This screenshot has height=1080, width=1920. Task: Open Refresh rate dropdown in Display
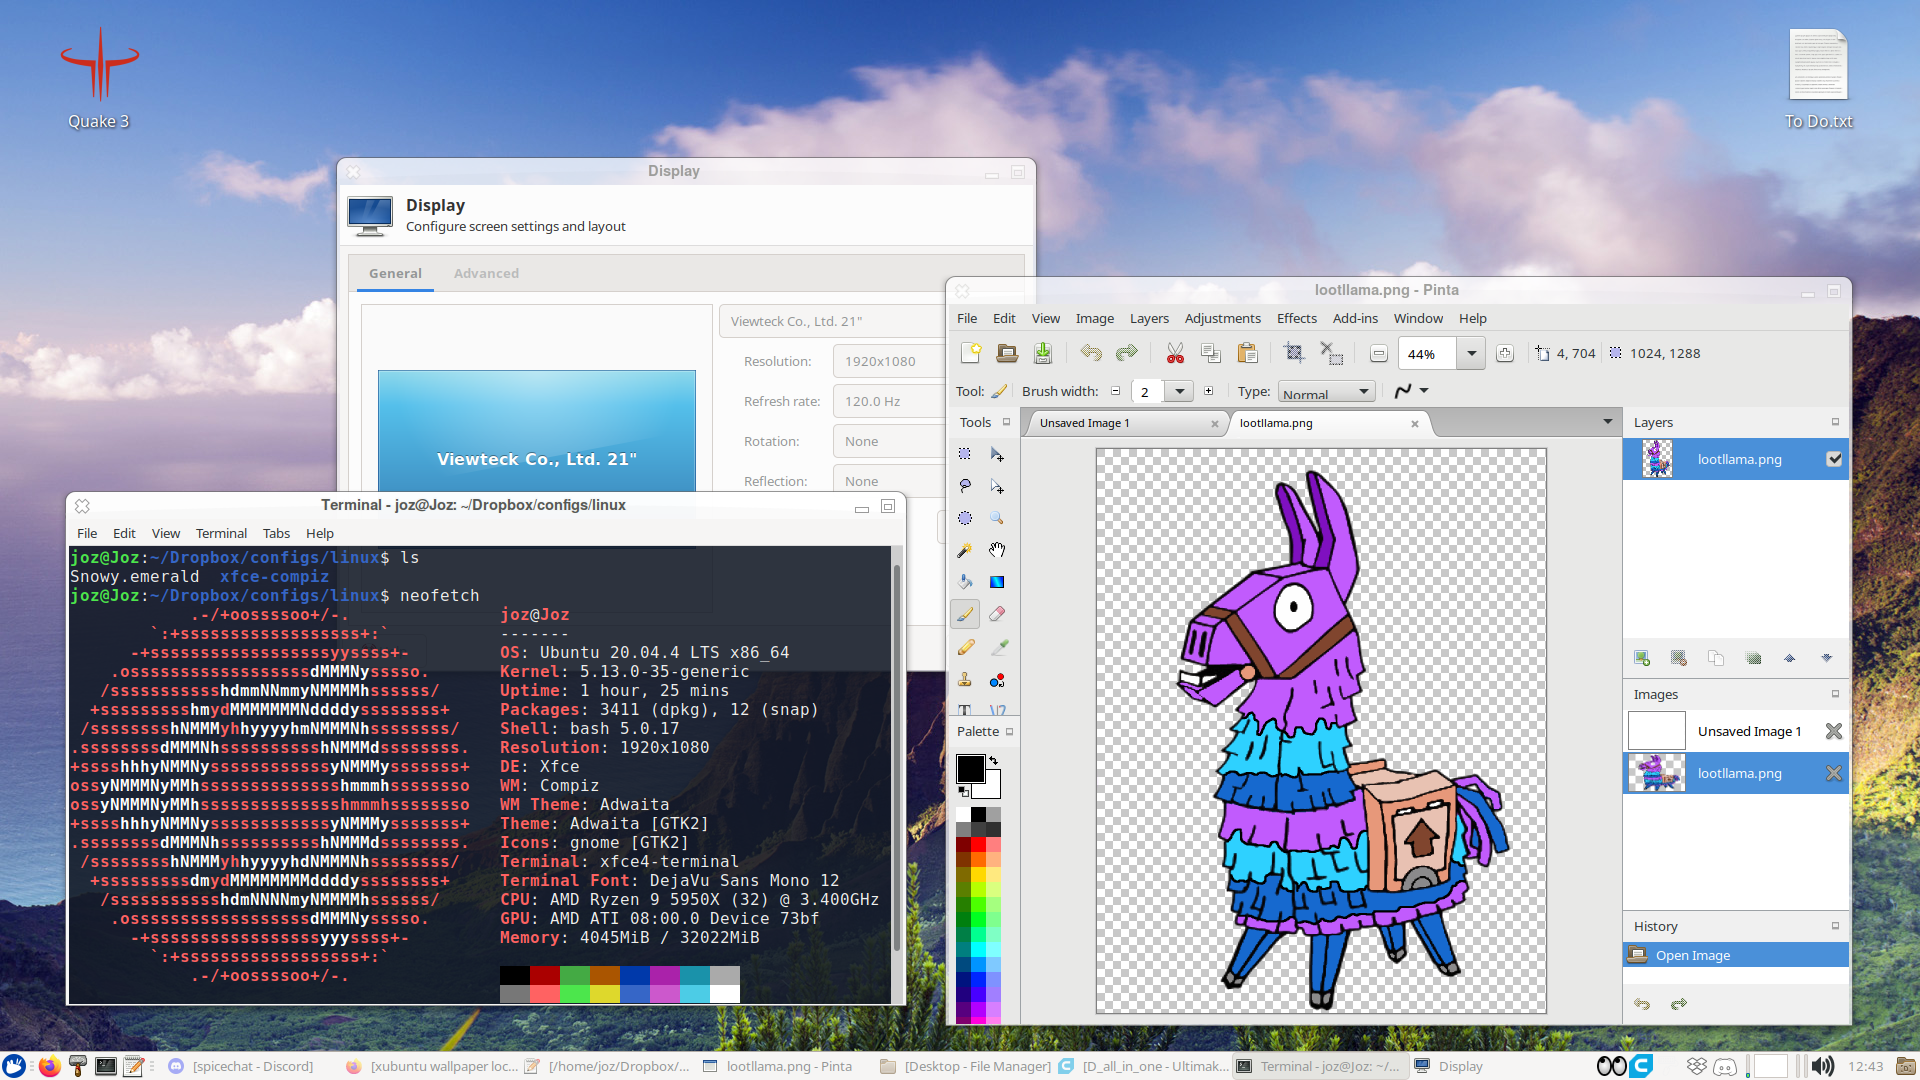pos(890,401)
